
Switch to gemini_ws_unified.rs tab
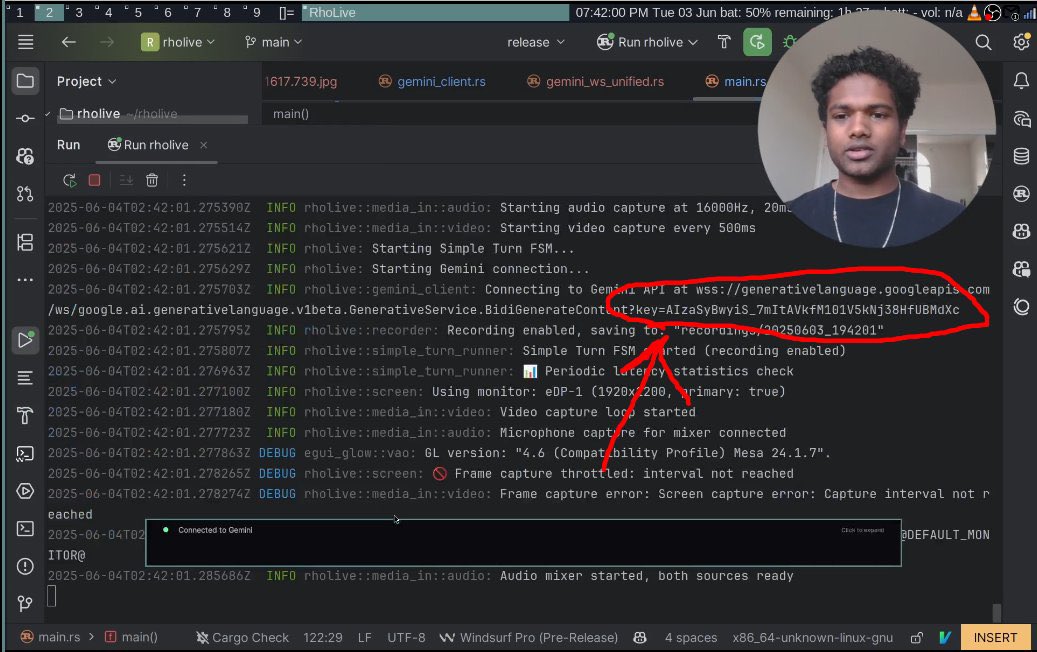point(595,81)
